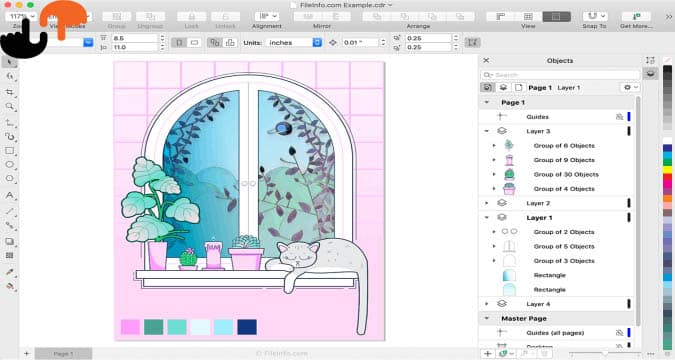Screen dimensions: 675x360
Task: Collapse the Master Page section
Action: click(x=487, y=318)
